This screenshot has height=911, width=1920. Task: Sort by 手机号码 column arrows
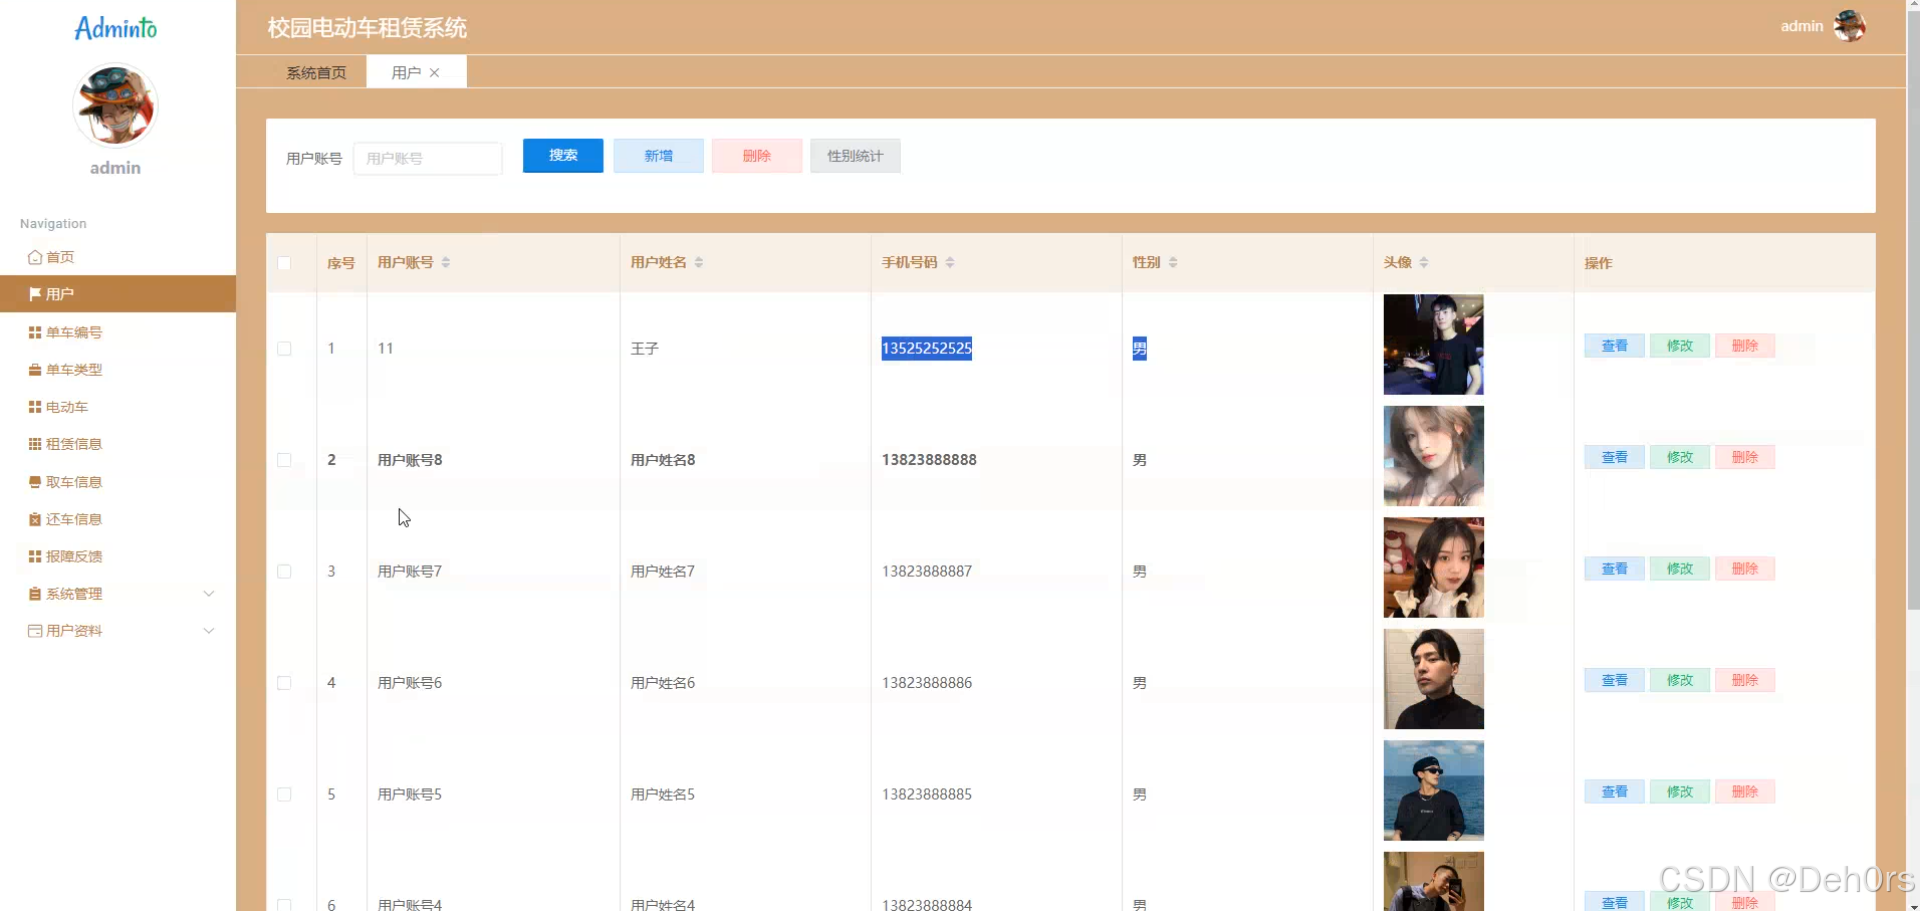tap(950, 262)
